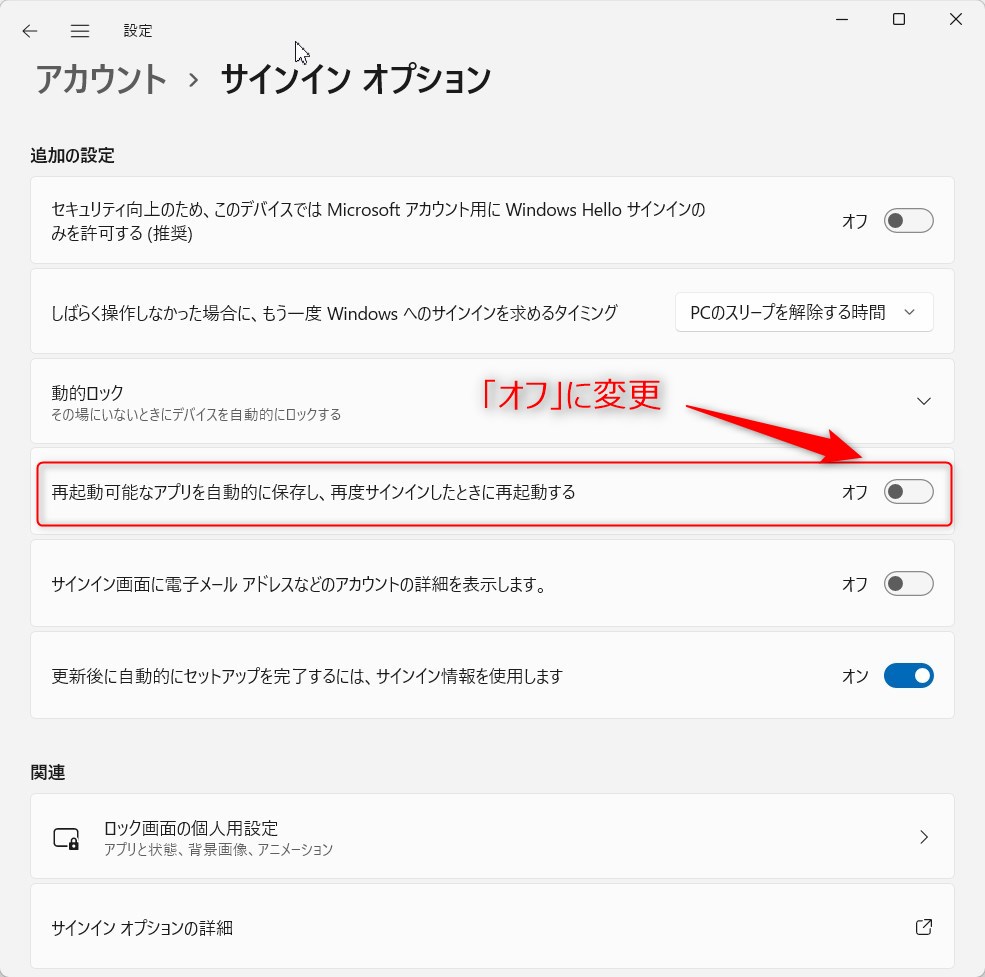985x977 pixels.
Task: Open the PCのスリープを解除する時間 dropdown
Action: tap(804, 312)
